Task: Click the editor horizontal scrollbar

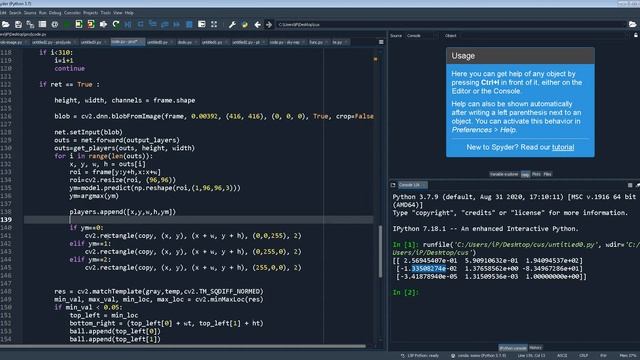Action: [183, 347]
